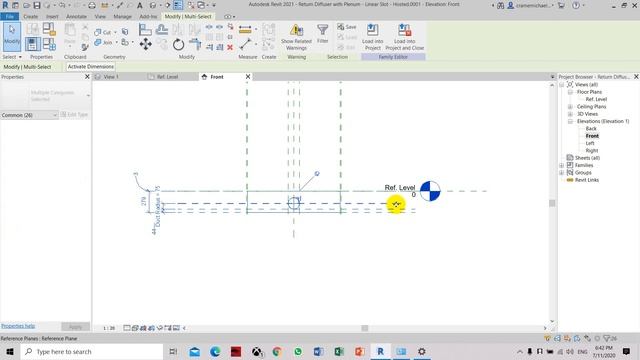This screenshot has width=640, height=360.
Task: Toggle Thin Lines in quick access toolbar
Action: point(178,5)
